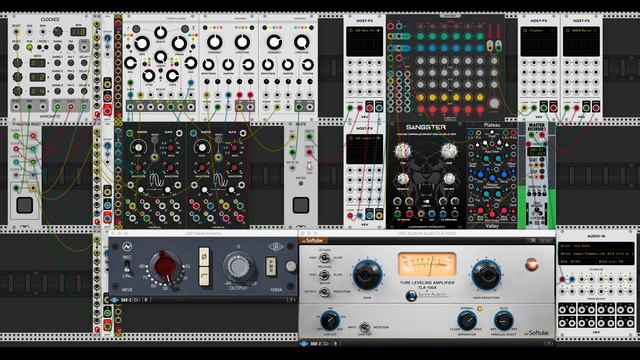Click the third ratio display on Clocked
The image size is (640, 360).
(37, 91)
